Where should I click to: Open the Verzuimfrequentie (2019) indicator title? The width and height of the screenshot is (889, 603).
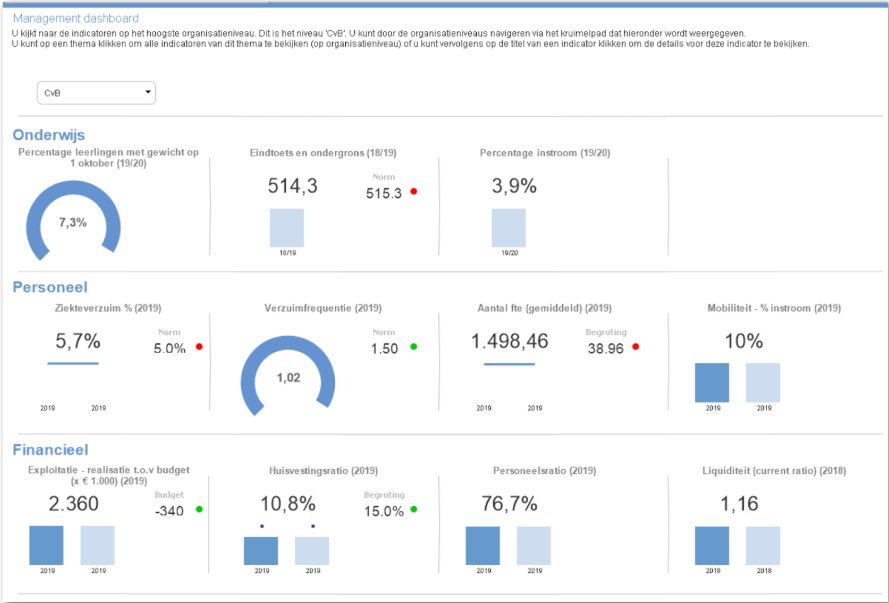click(x=323, y=308)
